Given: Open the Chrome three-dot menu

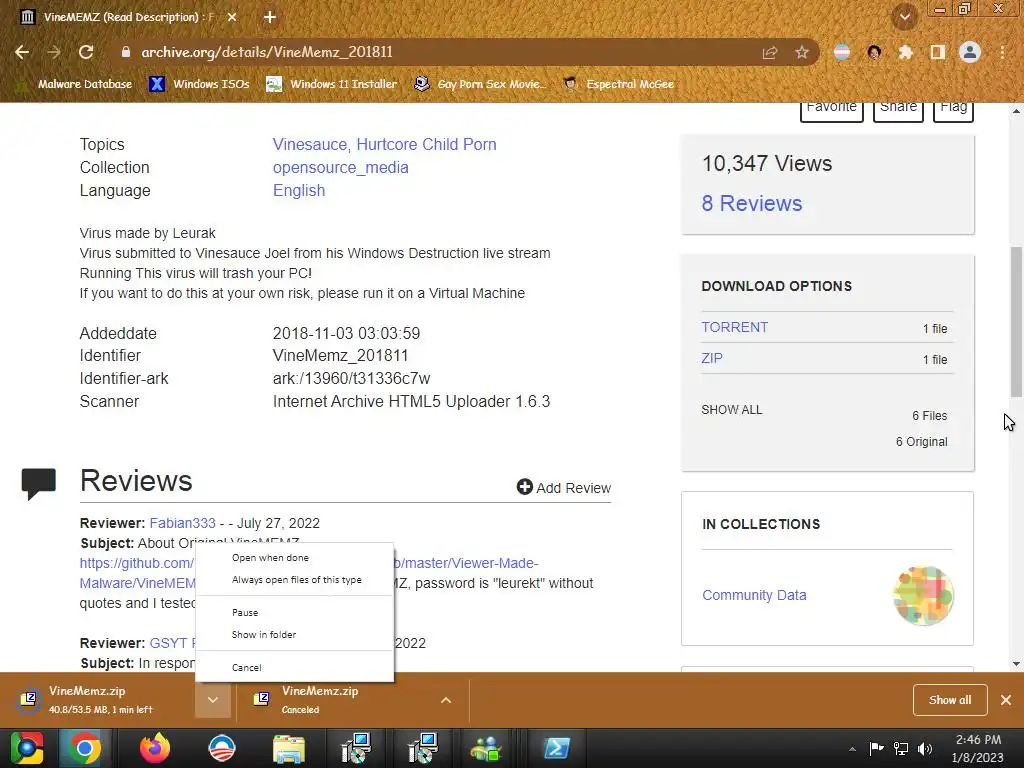Looking at the screenshot, I should [1002, 52].
